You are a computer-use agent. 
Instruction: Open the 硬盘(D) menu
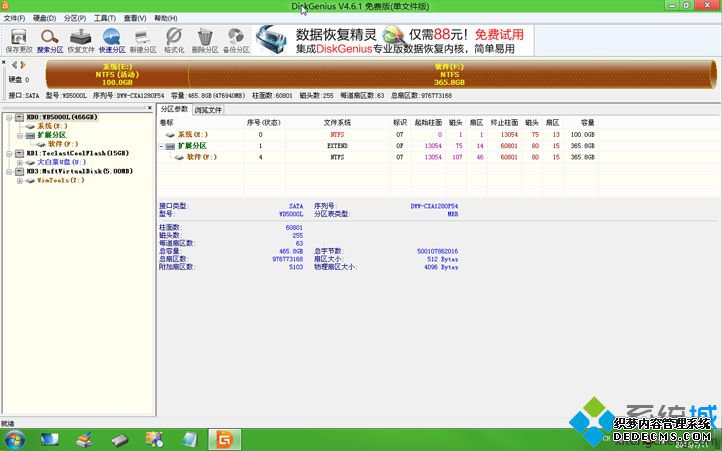click(44, 18)
